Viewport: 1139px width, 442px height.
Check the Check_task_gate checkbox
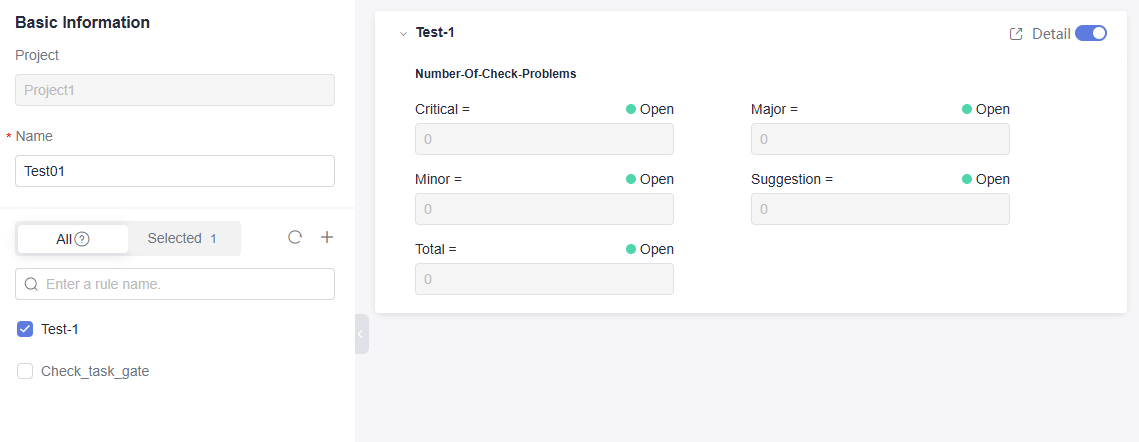pyautogui.click(x=25, y=371)
